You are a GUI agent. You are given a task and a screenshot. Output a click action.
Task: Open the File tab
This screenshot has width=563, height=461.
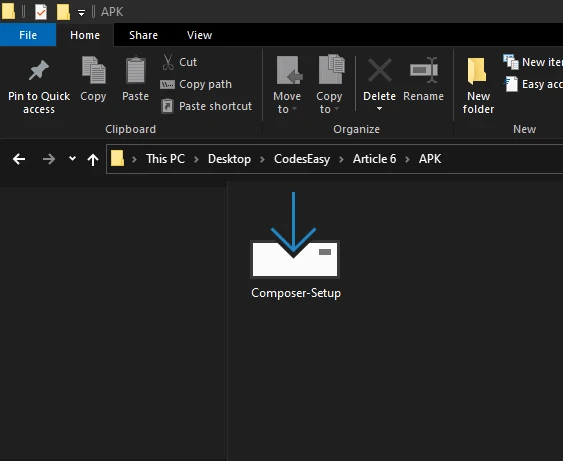coord(28,35)
